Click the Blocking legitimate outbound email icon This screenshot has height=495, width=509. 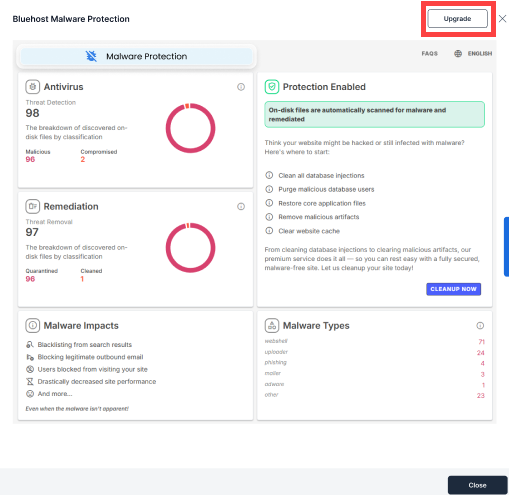pos(30,357)
